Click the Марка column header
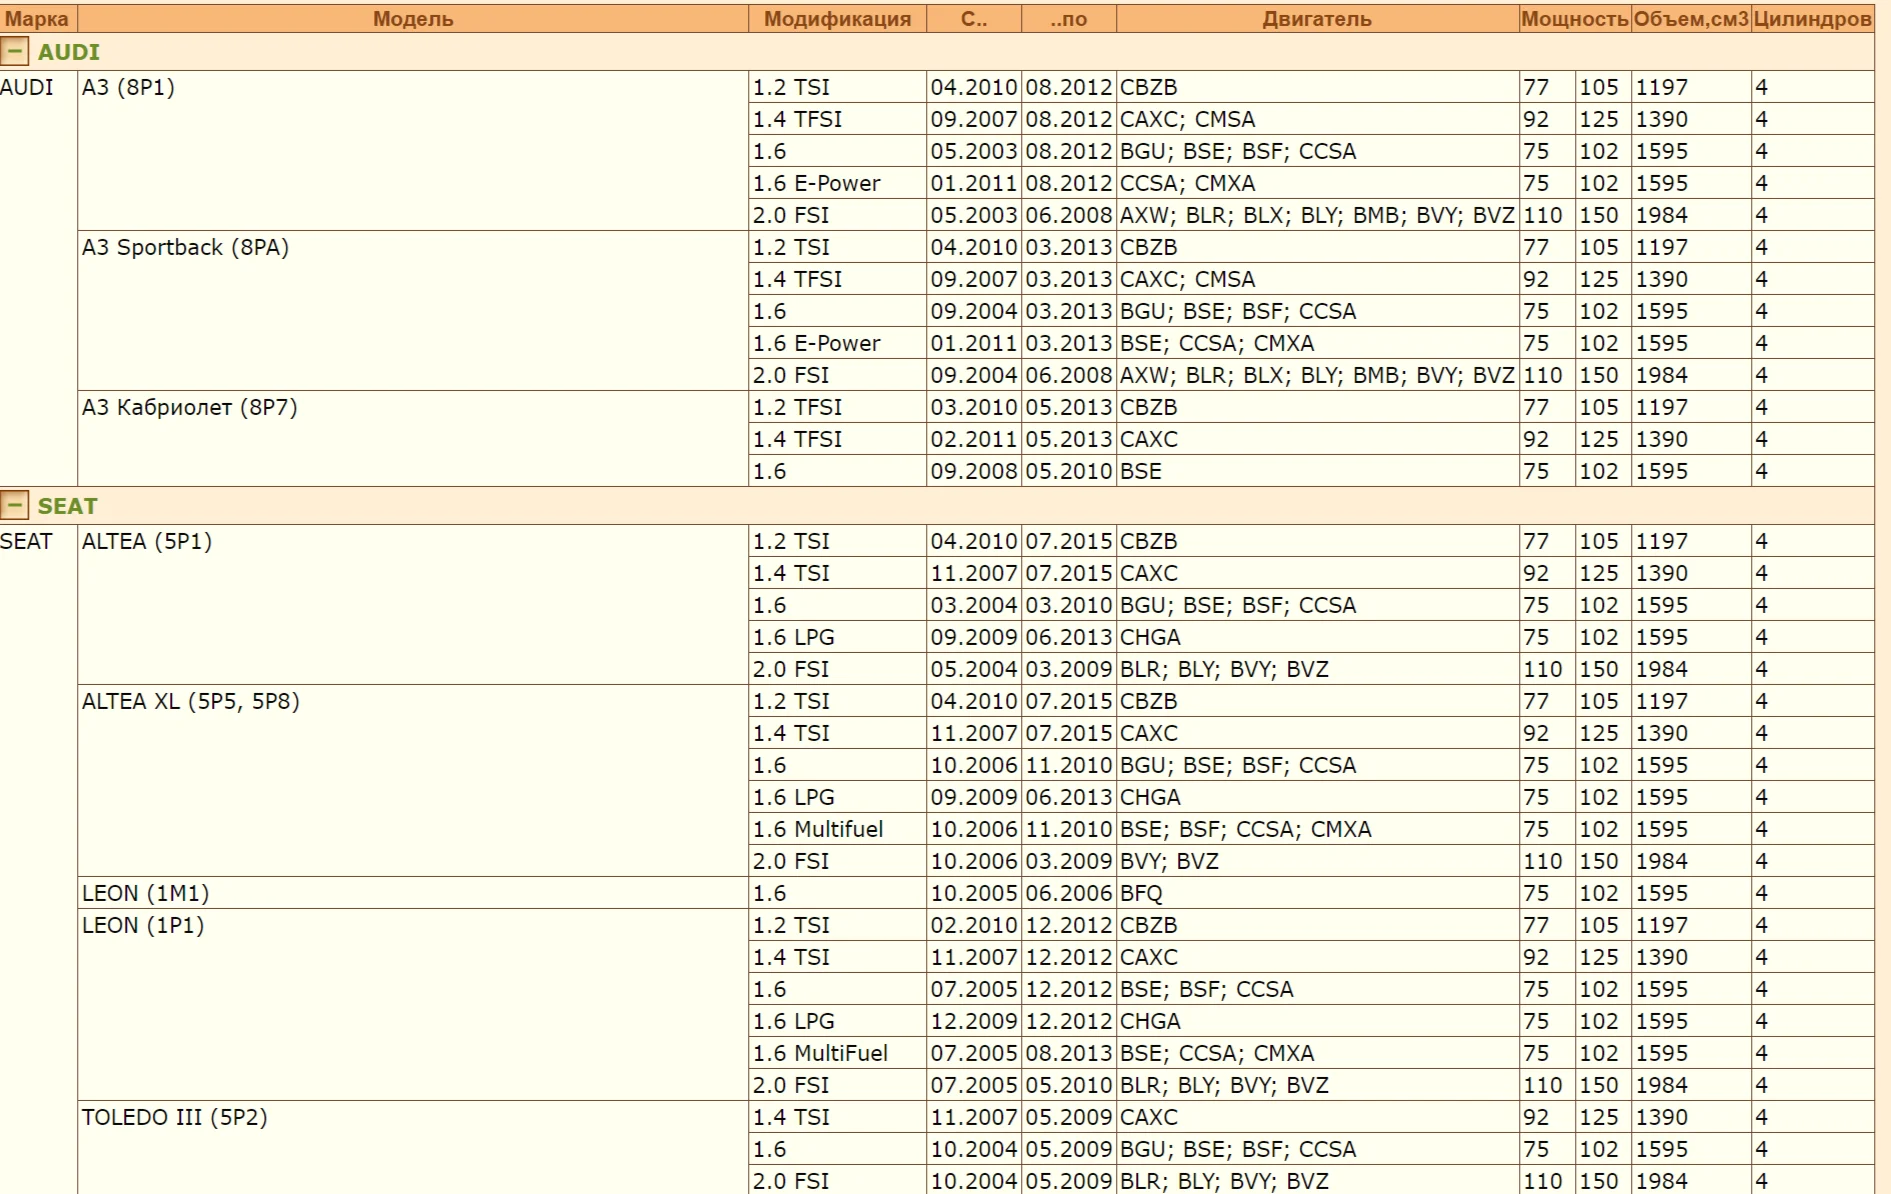Screen dimensions: 1891x1194 [x=38, y=18]
